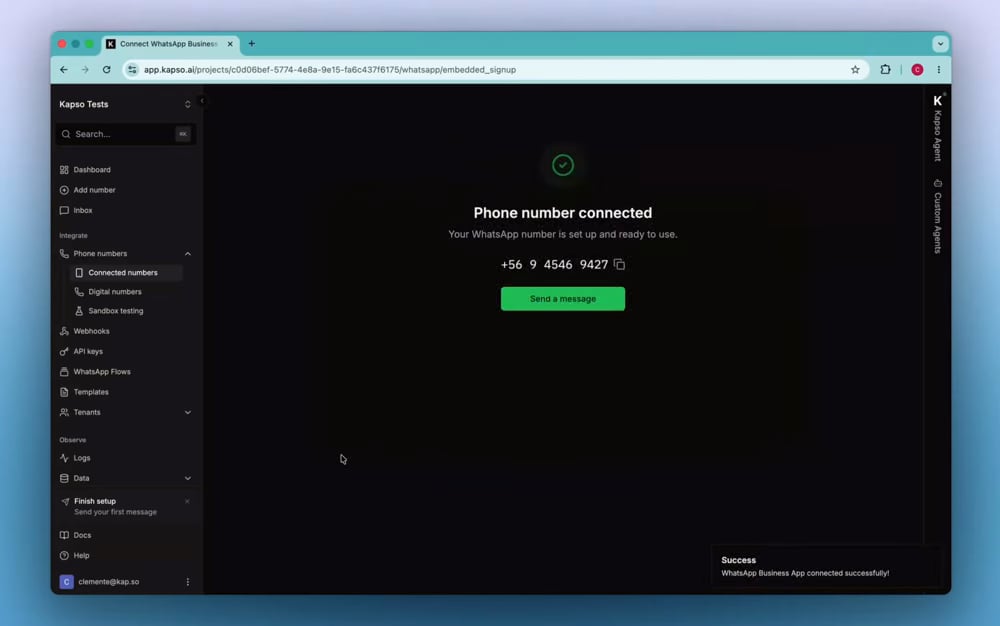Image resolution: width=1000 pixels, height=626 pixels.
Task: Copy the connected phone number
Action: (x=619, y=264)
